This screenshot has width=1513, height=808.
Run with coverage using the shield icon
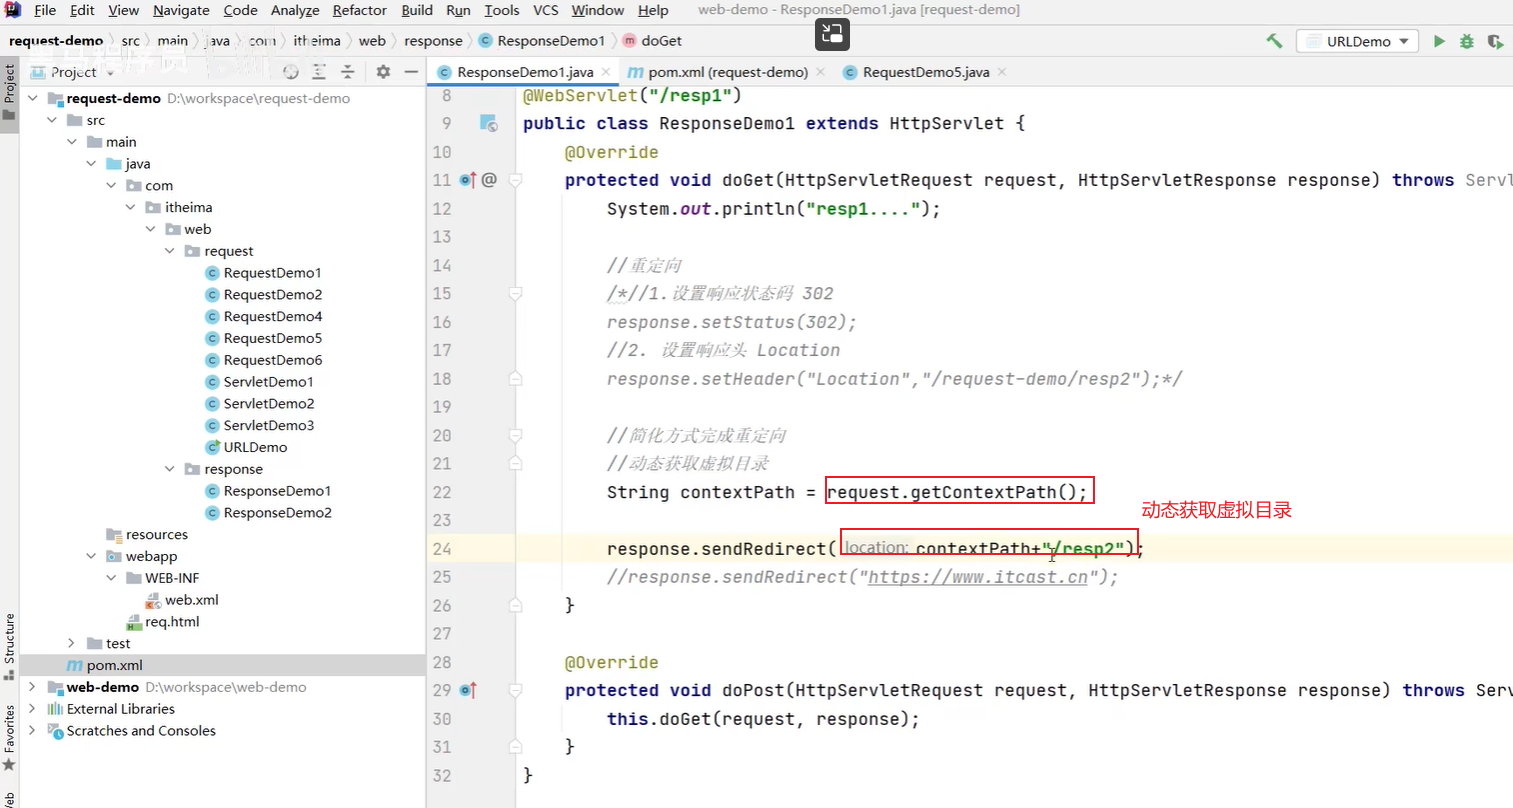coord(1495,41)
